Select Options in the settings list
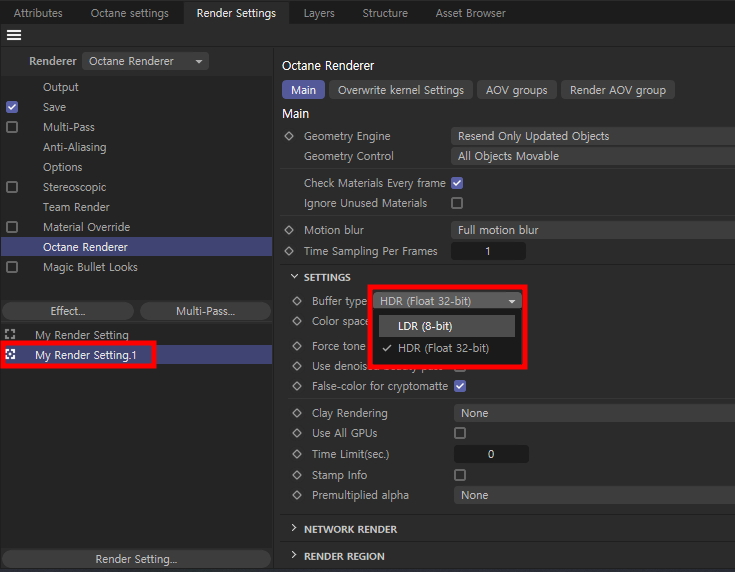Viewport: 735px width, 572px height. click(x=62, y=167)
